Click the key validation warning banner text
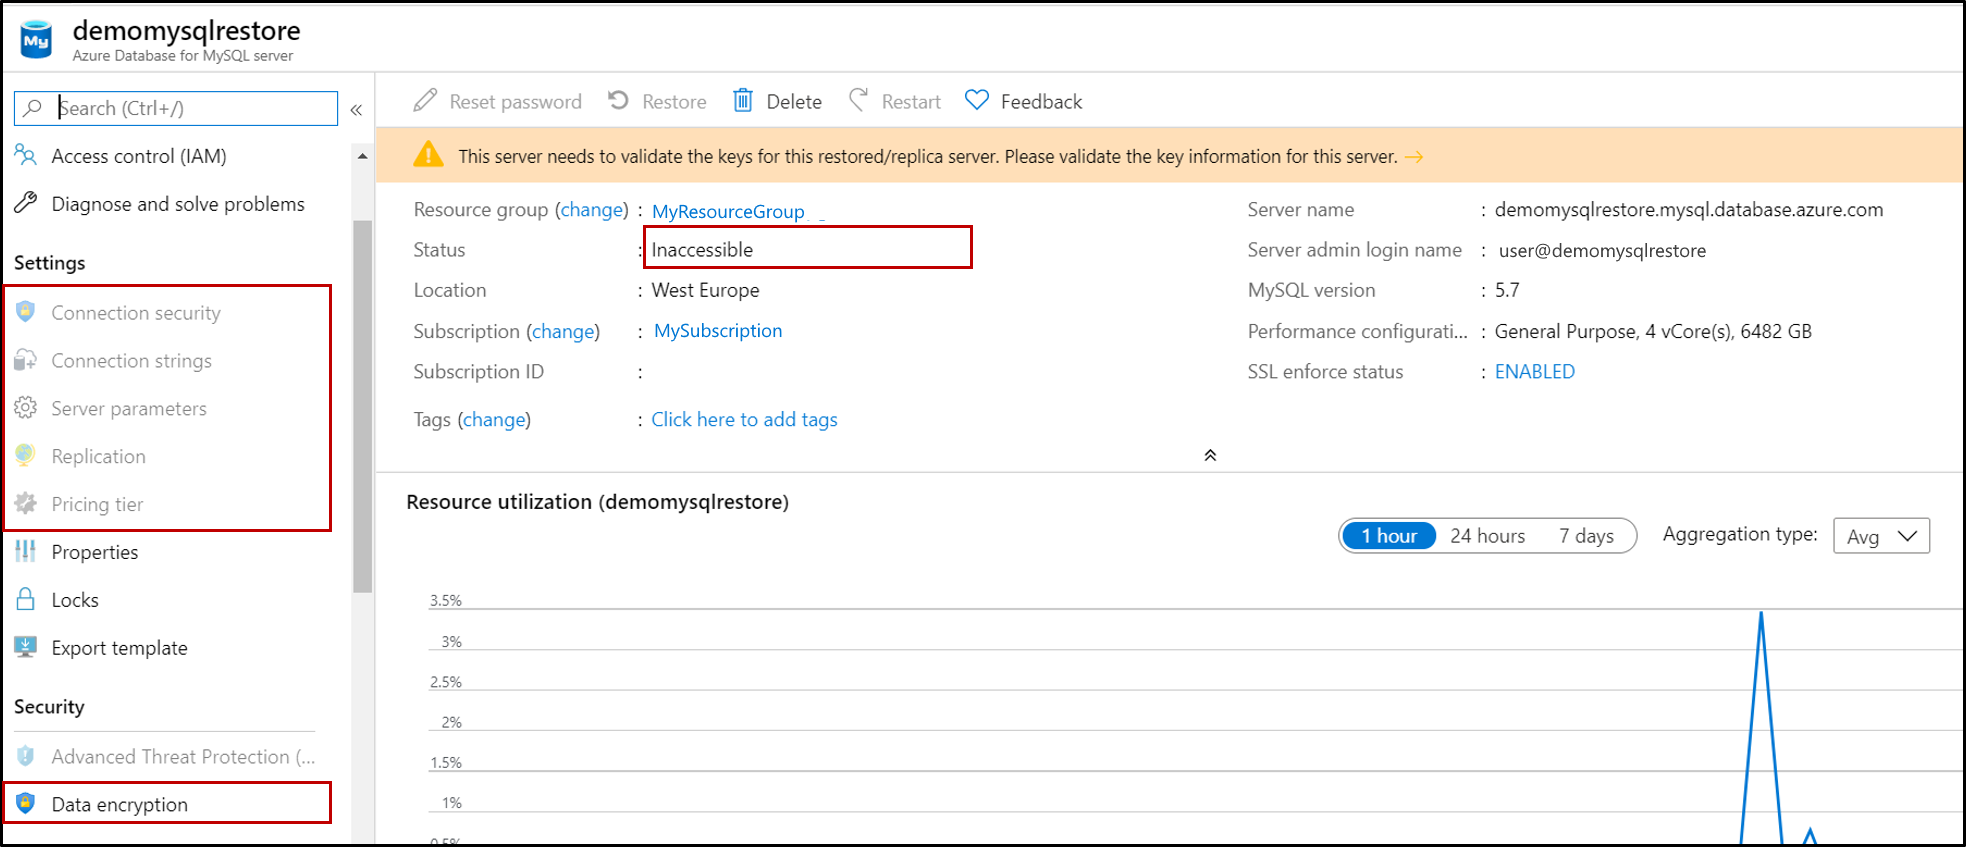The height and width of the screenshot is (847, 1966). point(928,157)
